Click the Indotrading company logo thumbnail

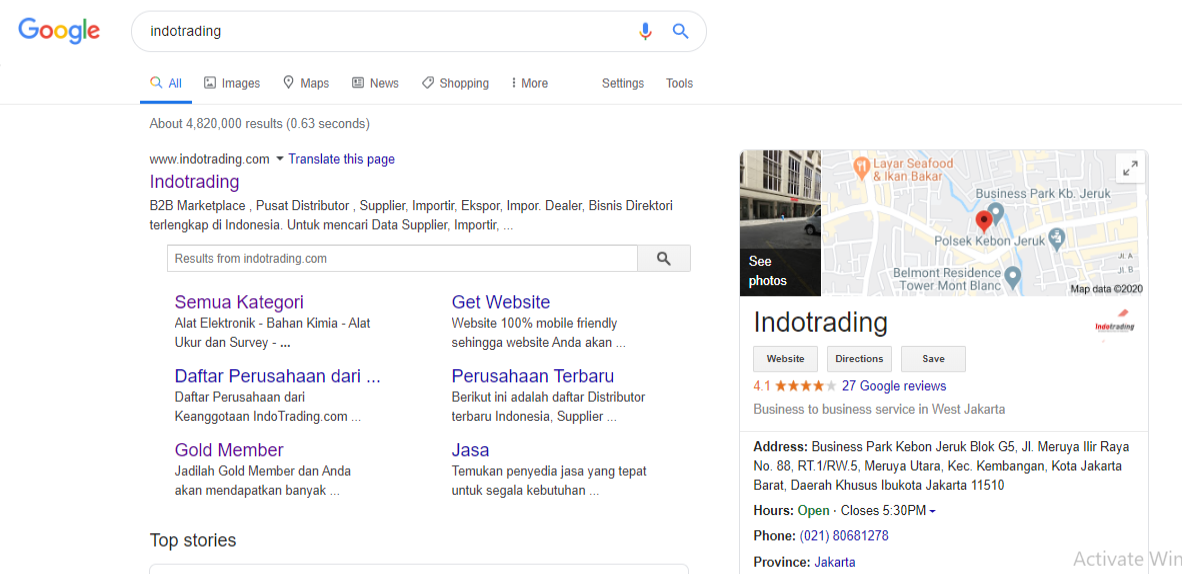point(1114,325)
